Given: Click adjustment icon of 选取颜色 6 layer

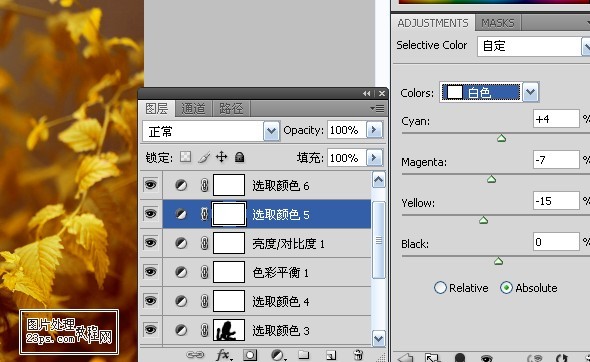Looking at the screenshot, I should tap(181, 185).
